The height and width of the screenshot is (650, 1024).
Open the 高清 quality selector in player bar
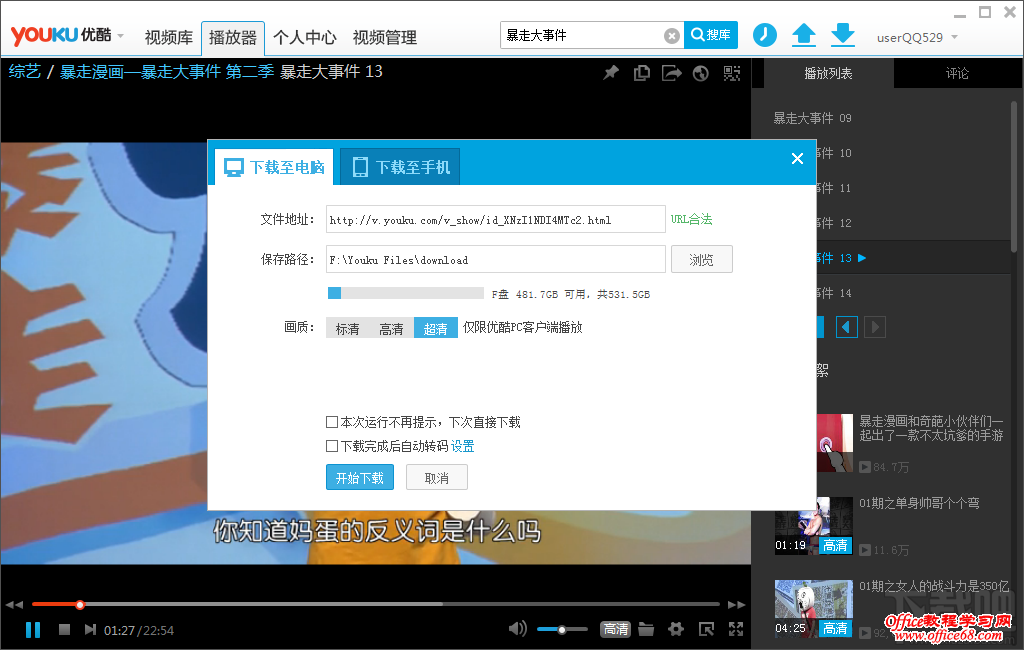point(615,629)
